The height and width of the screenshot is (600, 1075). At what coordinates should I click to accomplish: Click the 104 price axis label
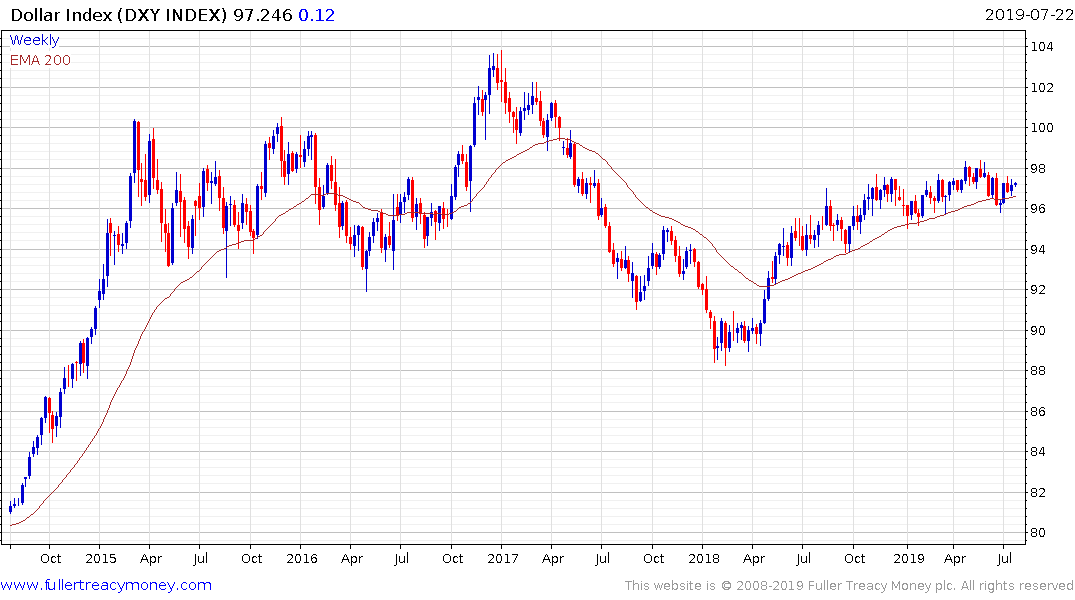1042,47
